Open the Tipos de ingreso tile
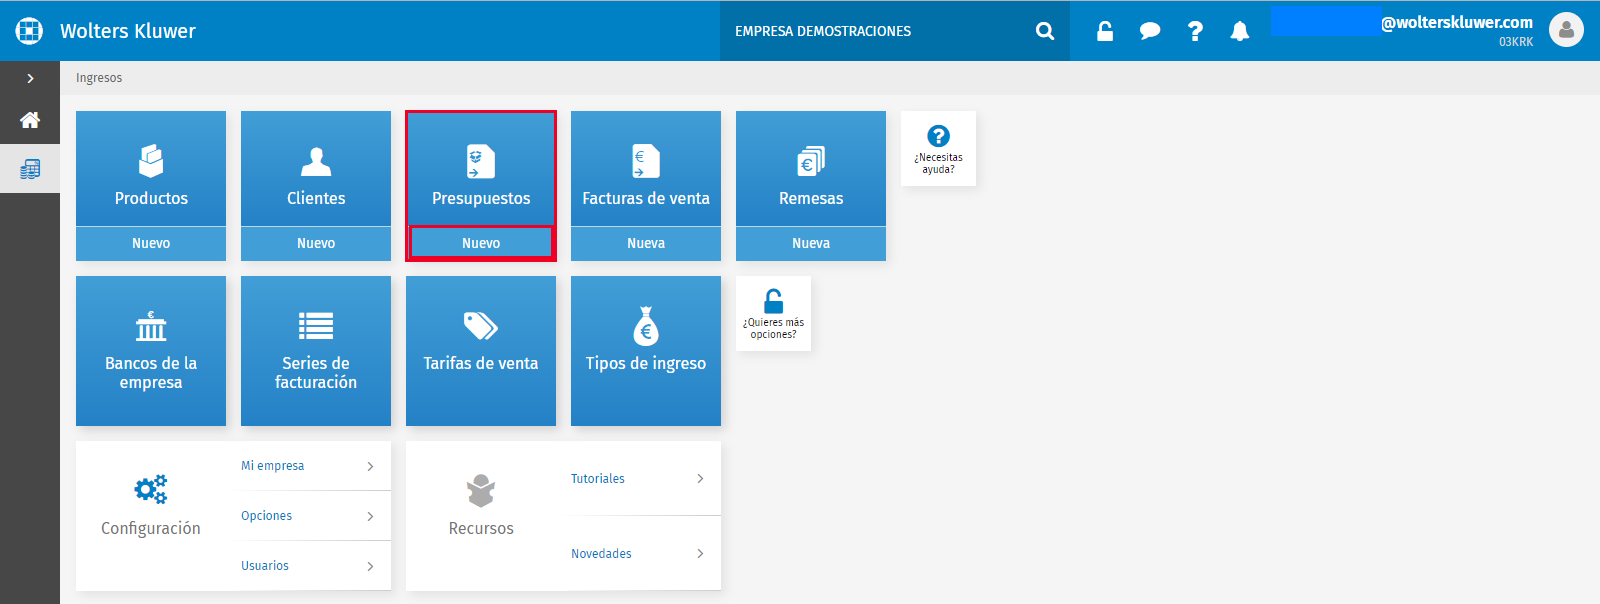This screenshot has height=604, width=1600. 646,351
